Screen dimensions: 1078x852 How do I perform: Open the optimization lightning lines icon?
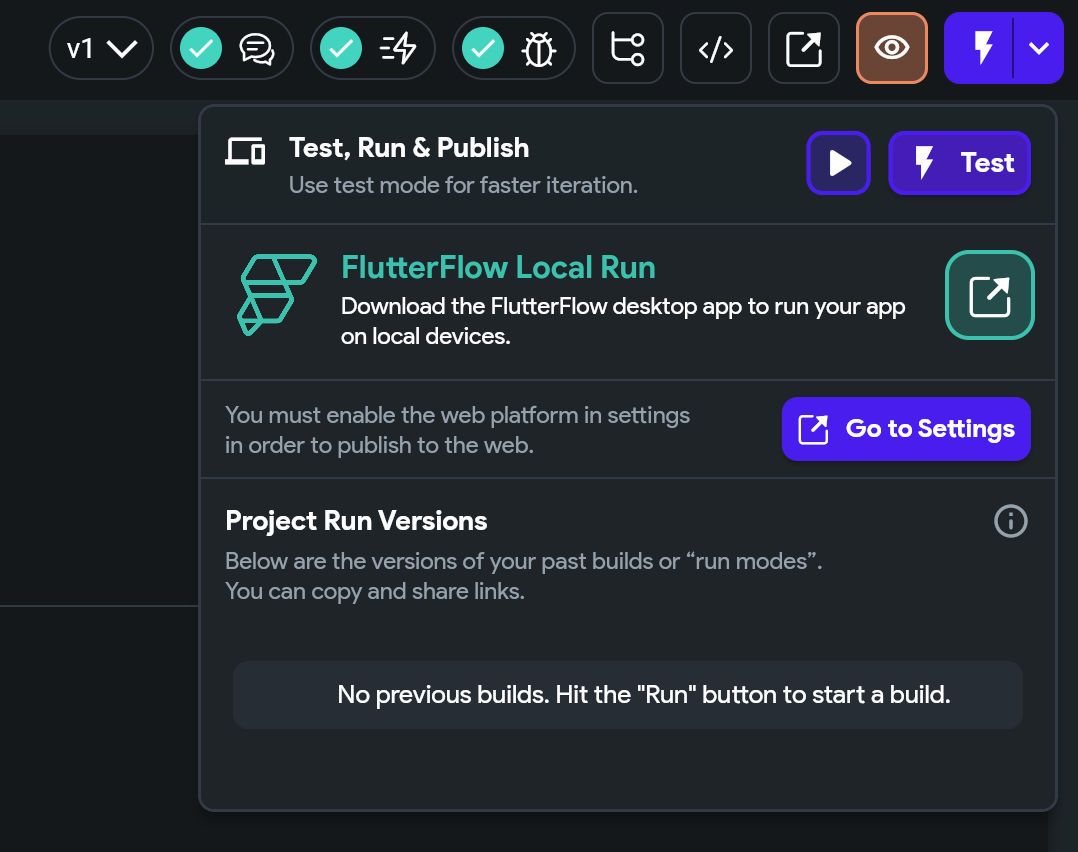[397, 49]
